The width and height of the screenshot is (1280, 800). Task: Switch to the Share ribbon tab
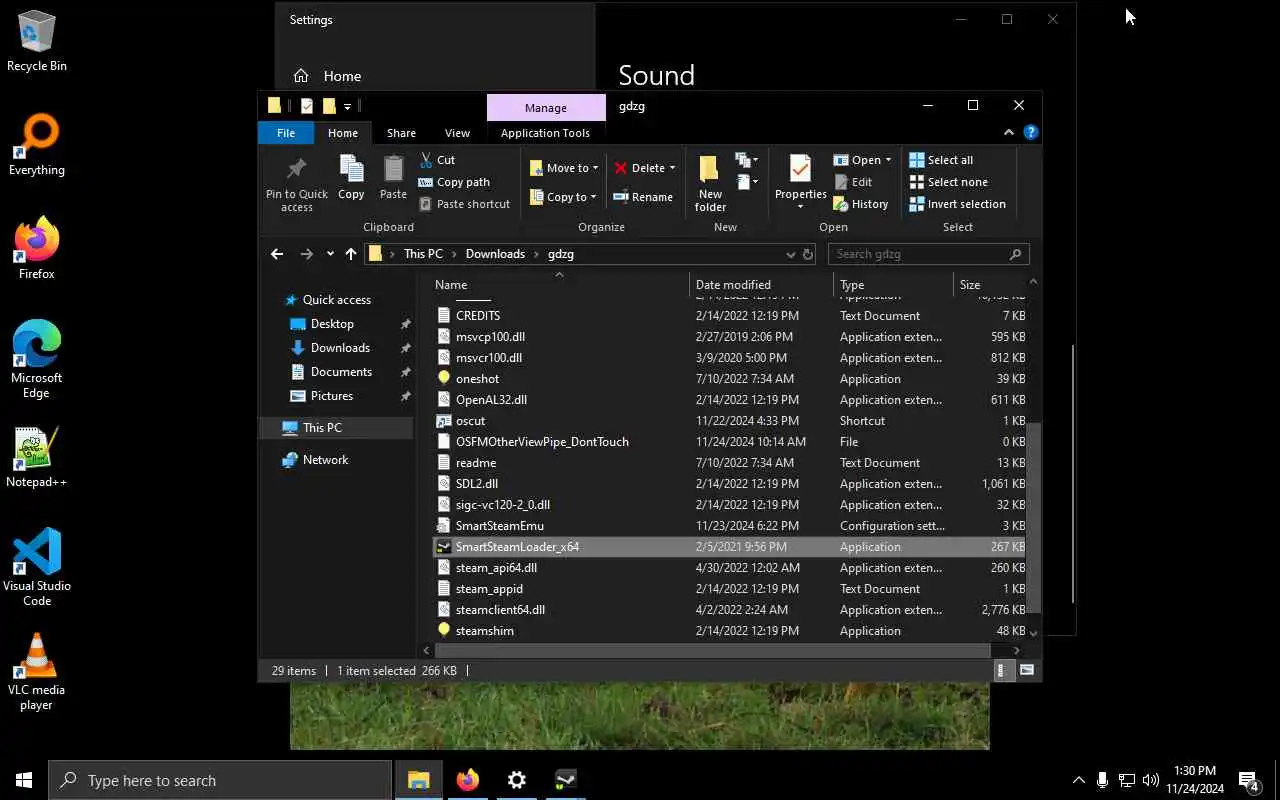[401, 133]
